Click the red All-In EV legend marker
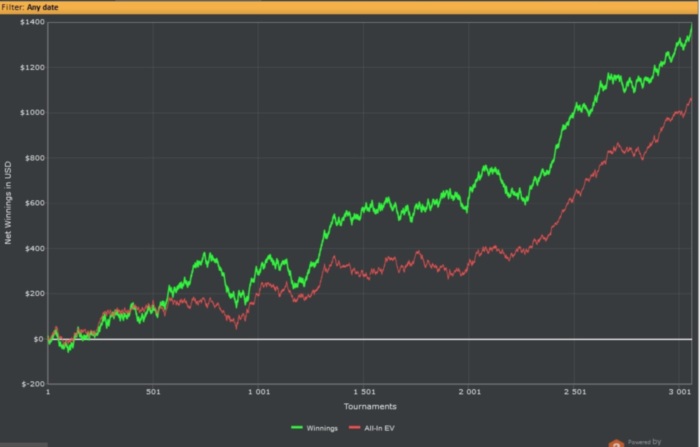700x447 pixels. [x=354, y=427]
